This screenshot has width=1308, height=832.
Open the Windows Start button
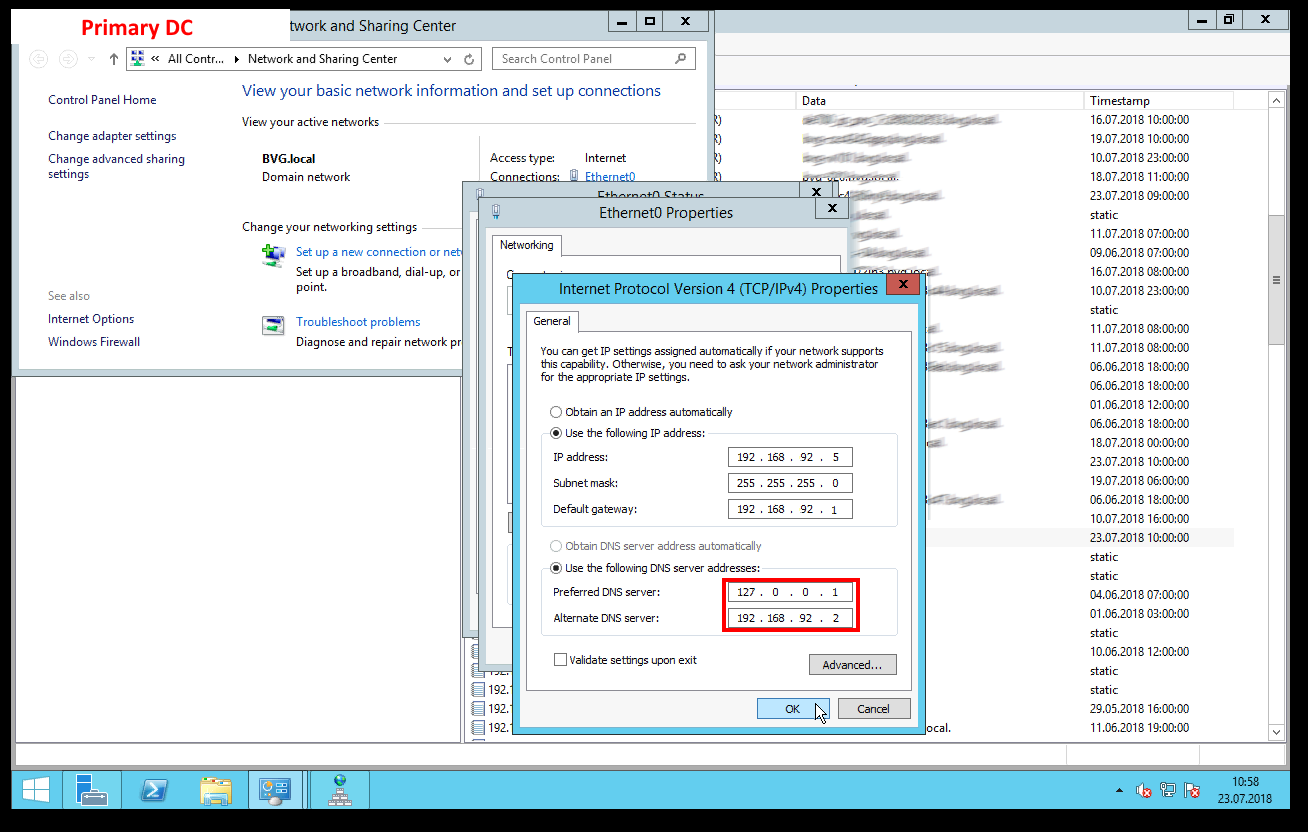(36, 790)
